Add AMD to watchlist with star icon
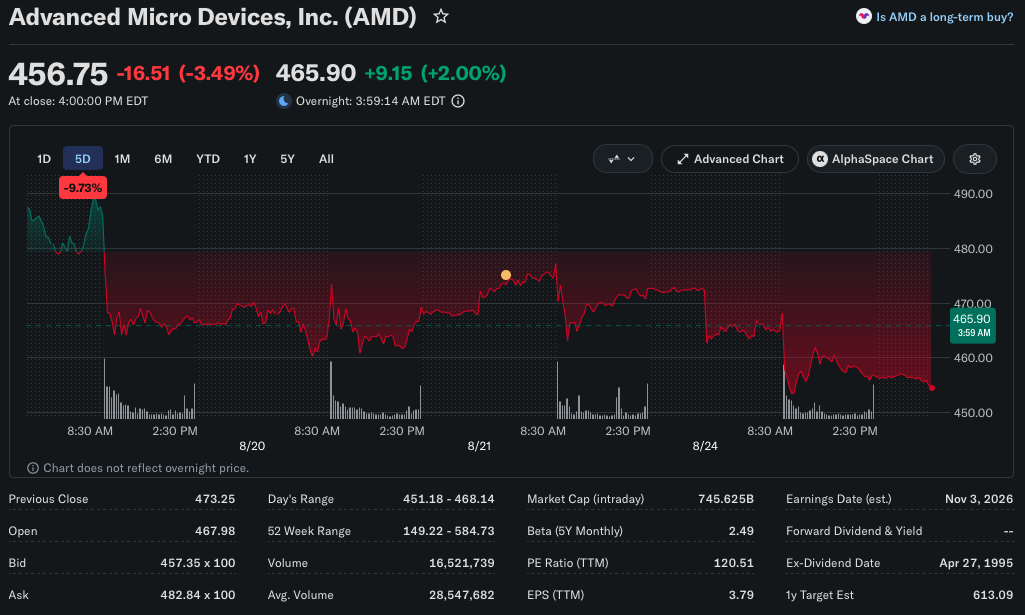The height and width of the screenshot is (615, 1025). coord(441,16)
